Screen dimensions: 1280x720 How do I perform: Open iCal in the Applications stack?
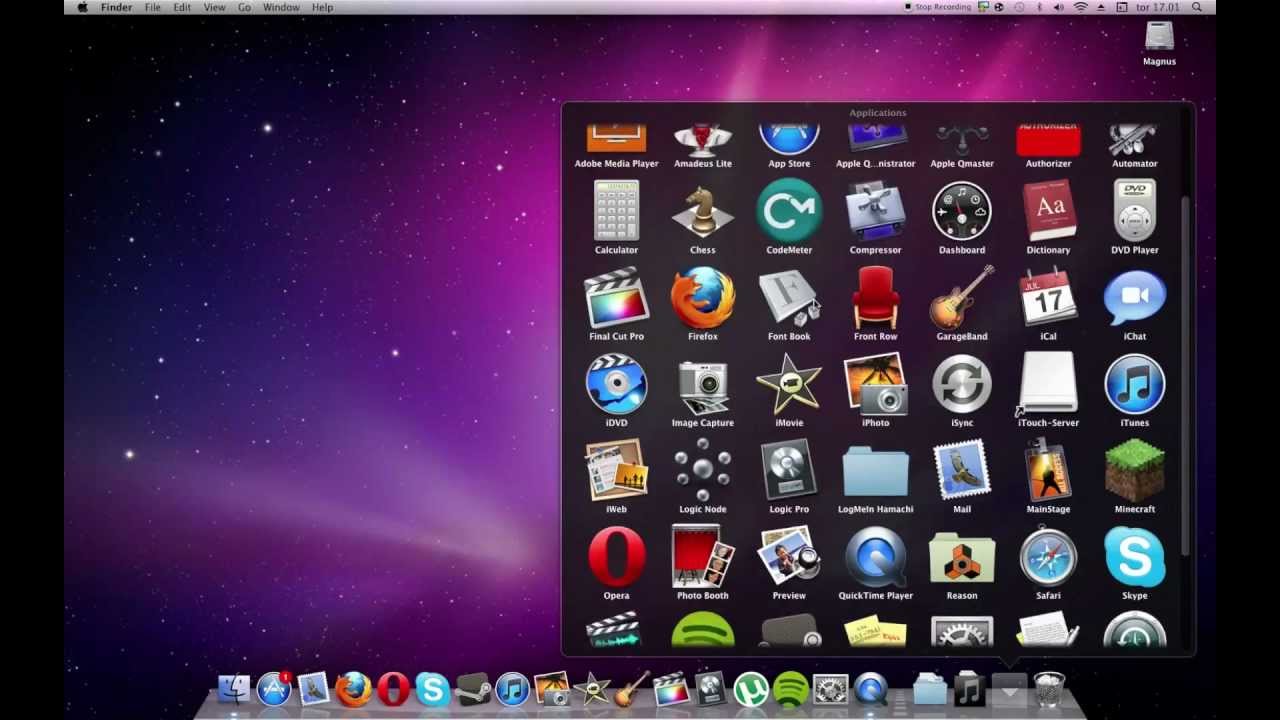[x=1048, y=298]
